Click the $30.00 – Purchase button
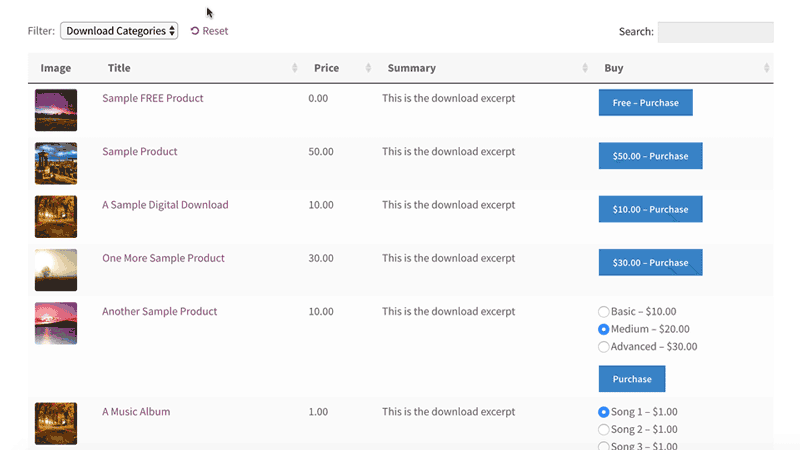This screenshot has height=450, width=800. (x=651, y=262)
